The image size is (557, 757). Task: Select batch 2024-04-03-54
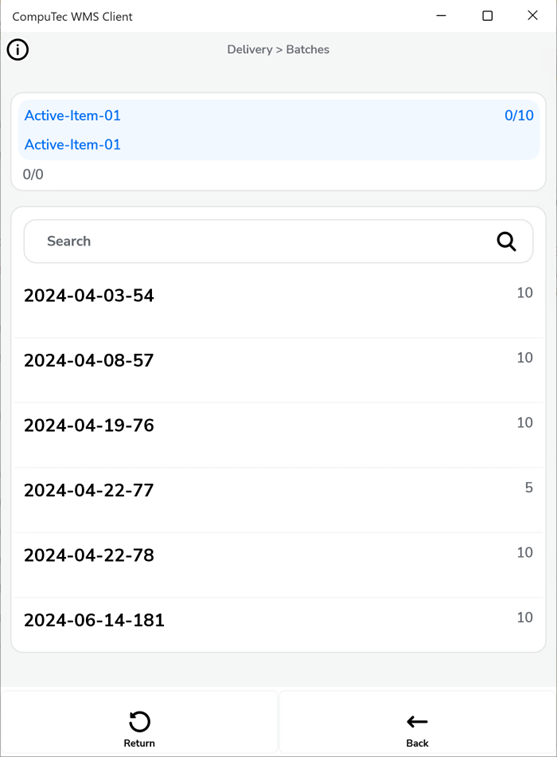point(278,305)
